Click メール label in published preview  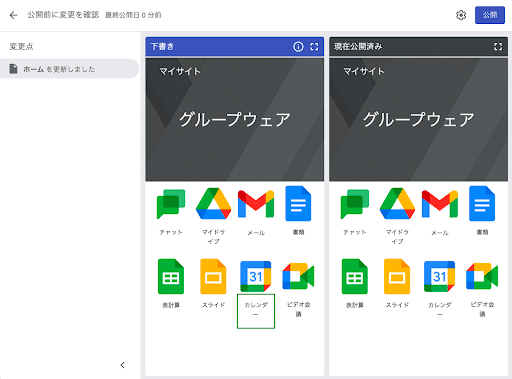(x=440, y=232)
